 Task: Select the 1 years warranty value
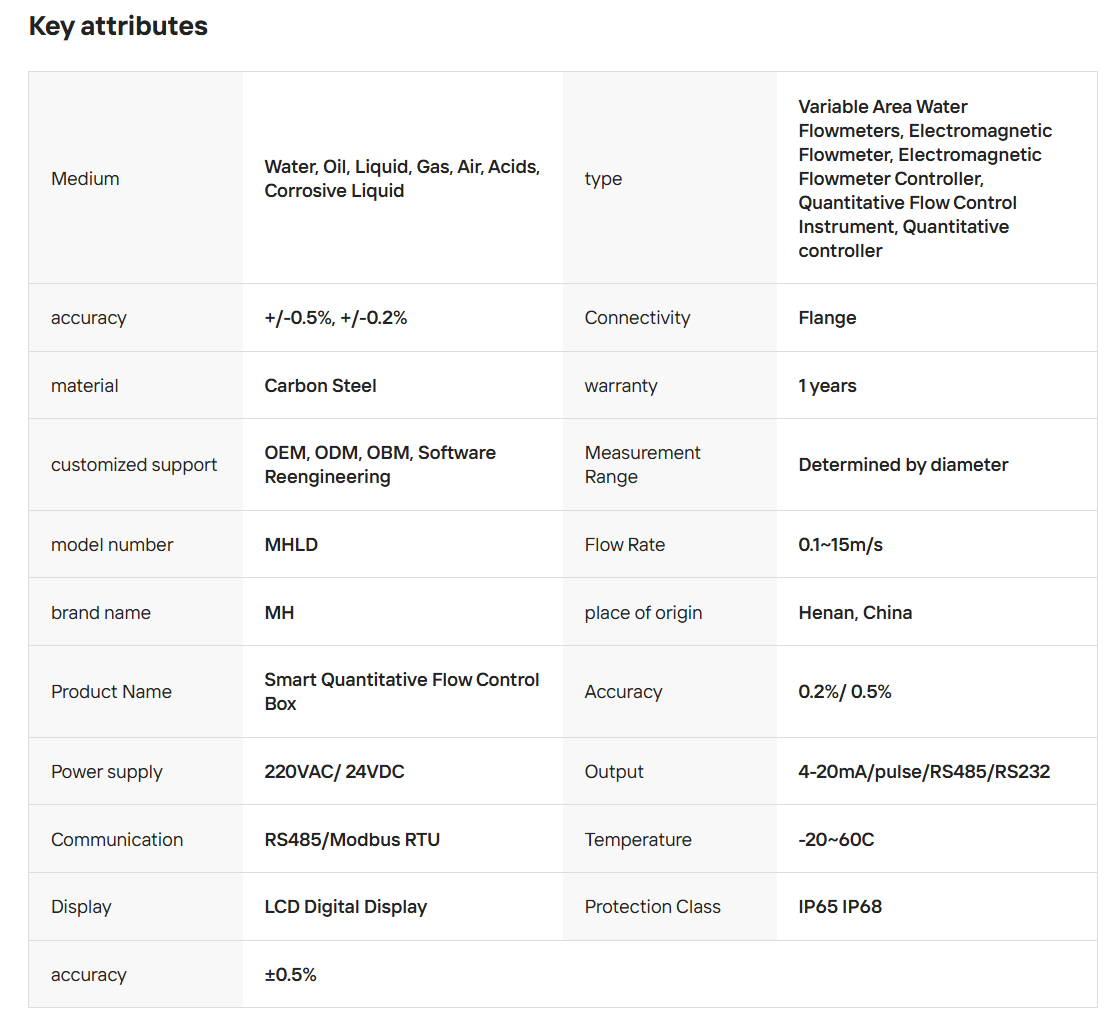click(x=827, y=386)
